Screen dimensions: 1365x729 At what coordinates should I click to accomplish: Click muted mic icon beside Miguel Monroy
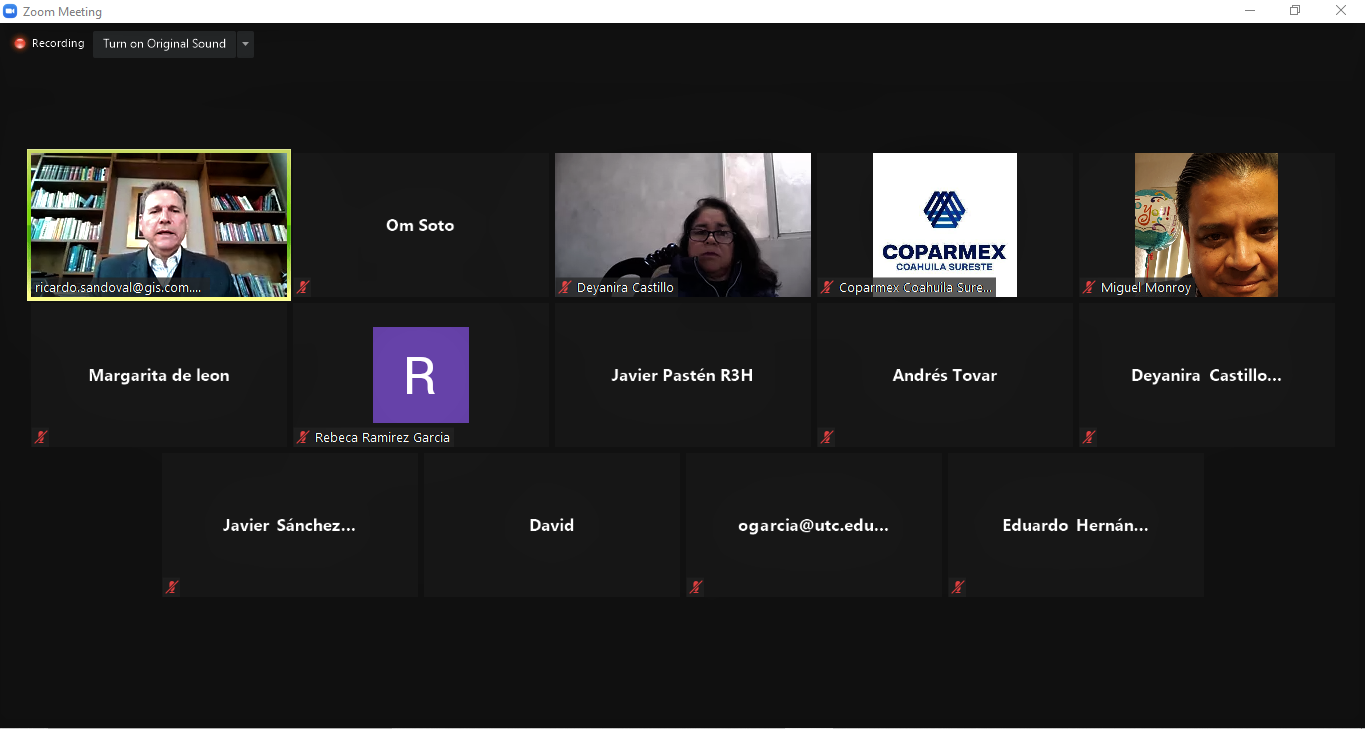1089,288
